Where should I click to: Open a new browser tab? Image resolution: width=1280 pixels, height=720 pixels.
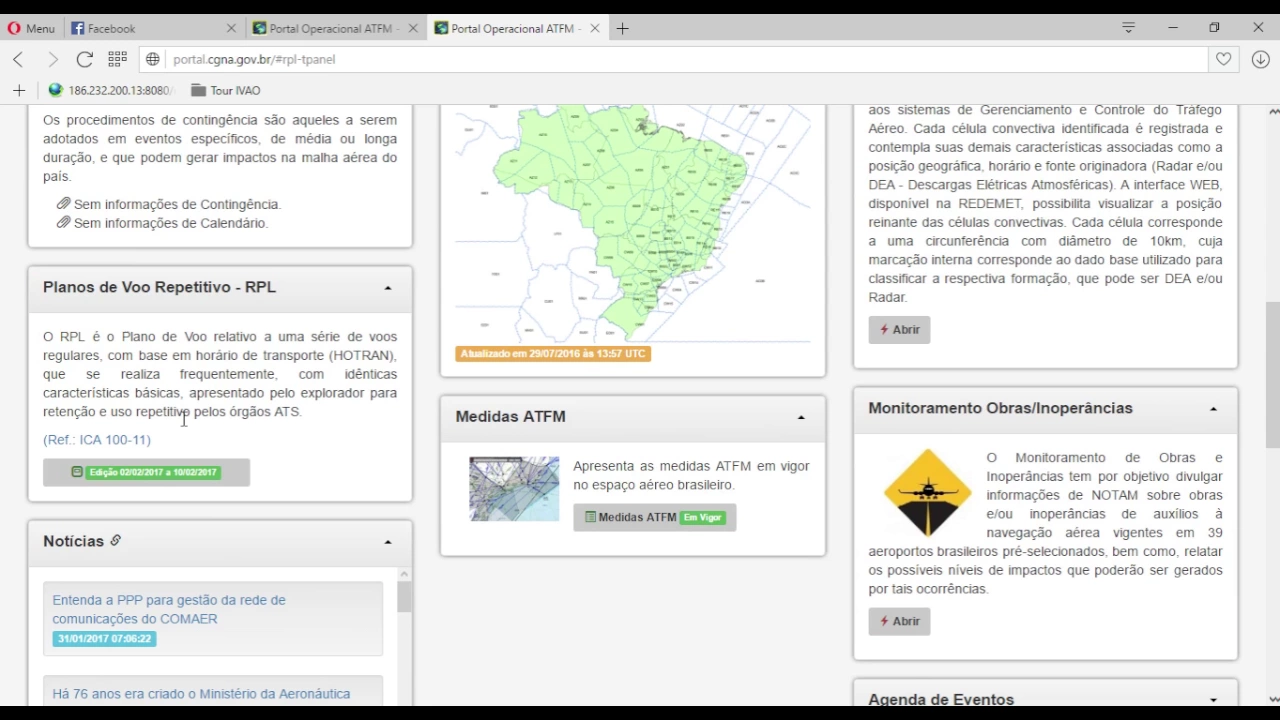pos(622,28)
